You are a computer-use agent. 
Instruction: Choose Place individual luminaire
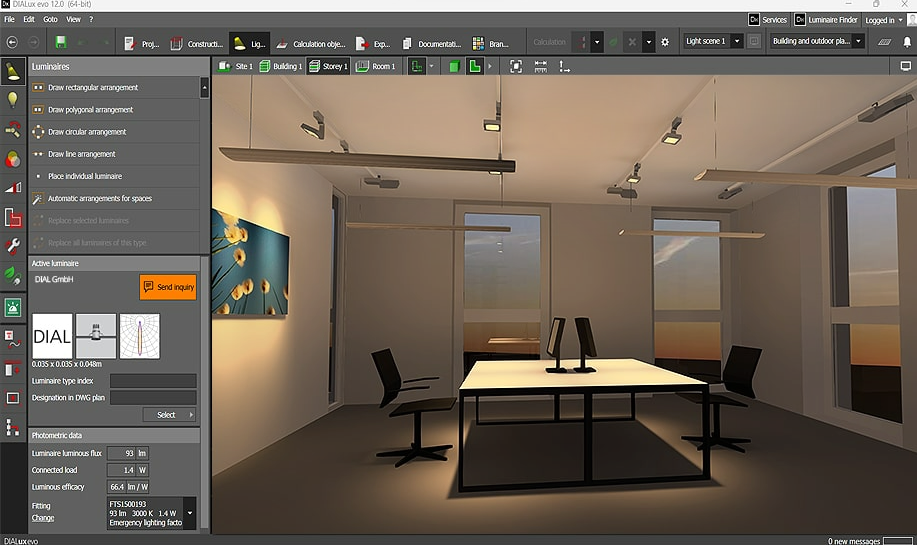115,176
